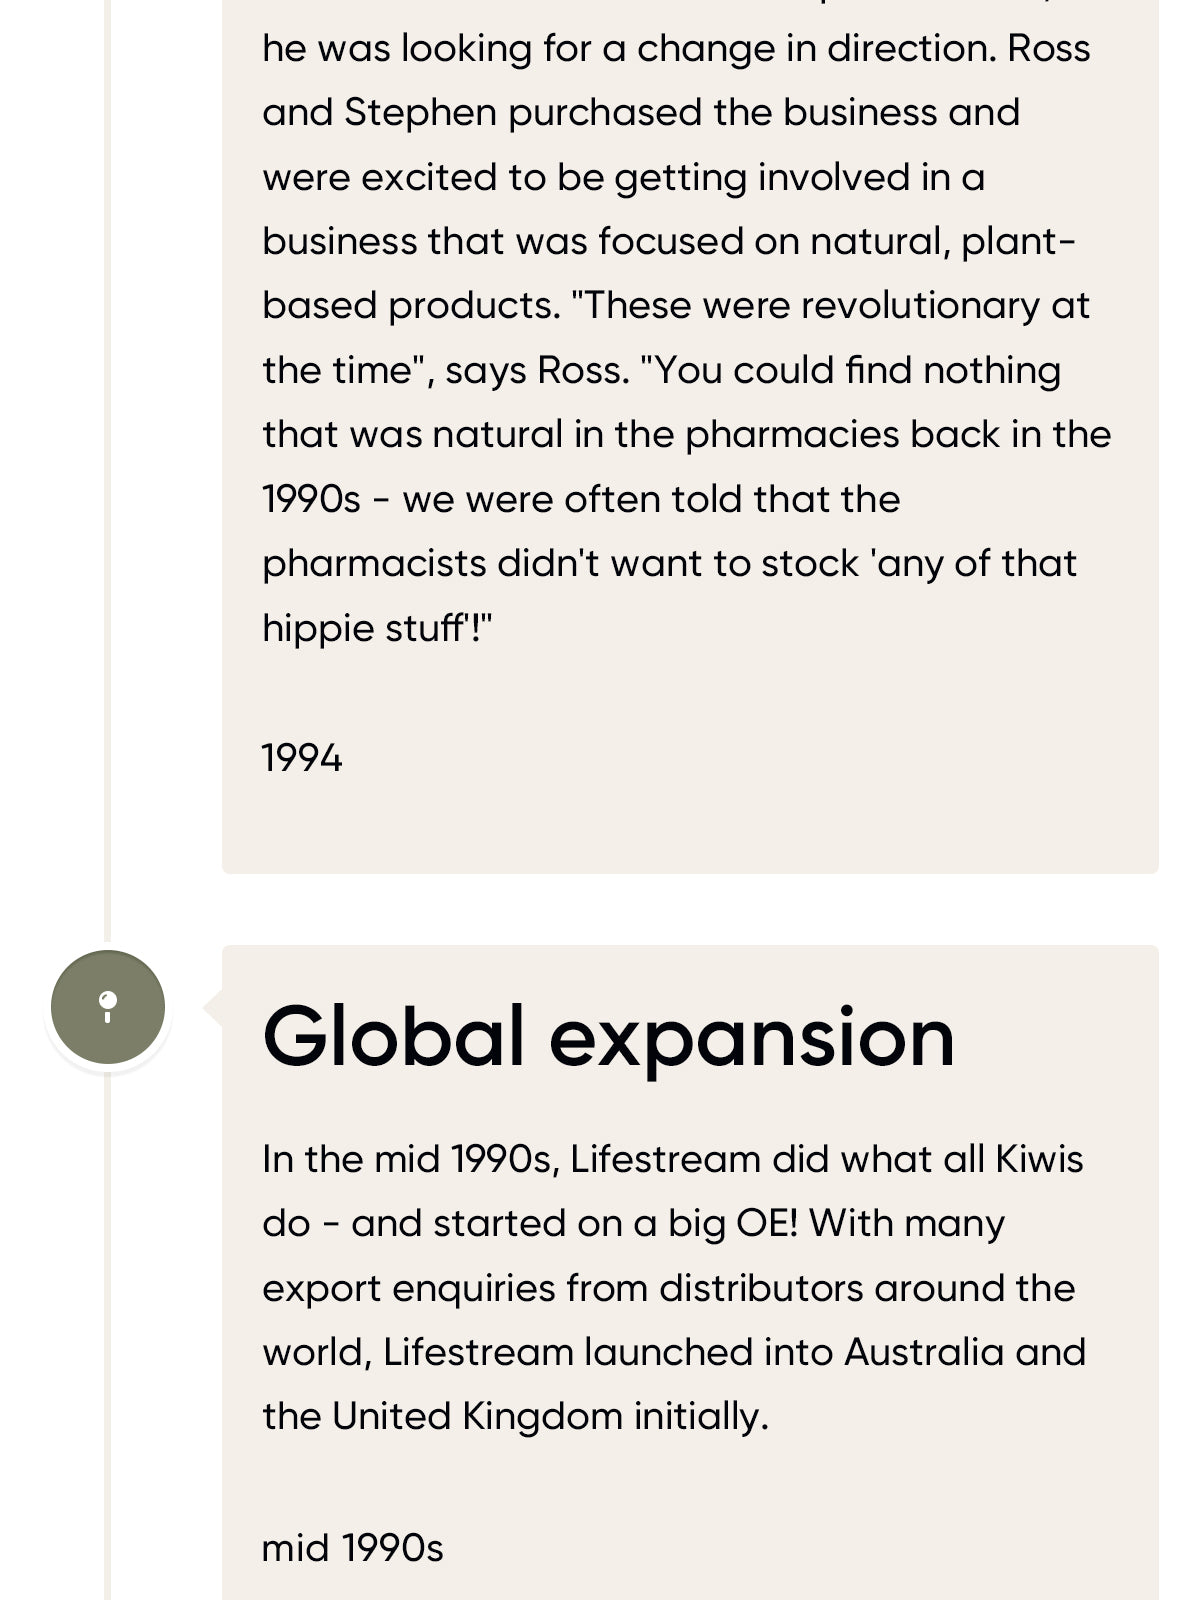The height and width of the screenshot is (1600, 1200).
Task: Click the olive pin timeline marker
Action: pyautogui.click(x=108, y=1007)
